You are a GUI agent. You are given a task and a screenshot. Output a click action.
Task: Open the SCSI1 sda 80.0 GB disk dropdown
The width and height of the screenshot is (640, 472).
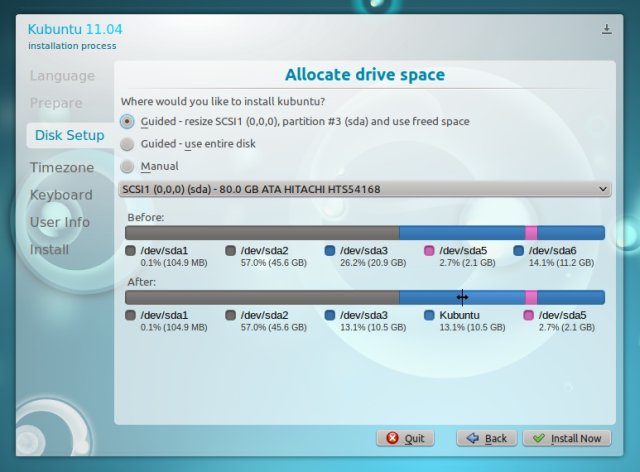coord(364,189)
